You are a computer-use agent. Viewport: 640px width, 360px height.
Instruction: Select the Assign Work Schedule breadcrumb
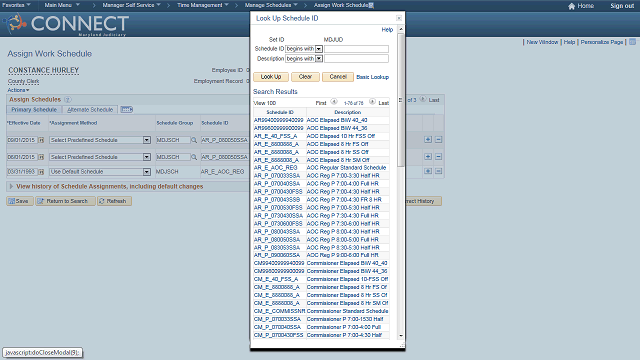click(341, 5)
